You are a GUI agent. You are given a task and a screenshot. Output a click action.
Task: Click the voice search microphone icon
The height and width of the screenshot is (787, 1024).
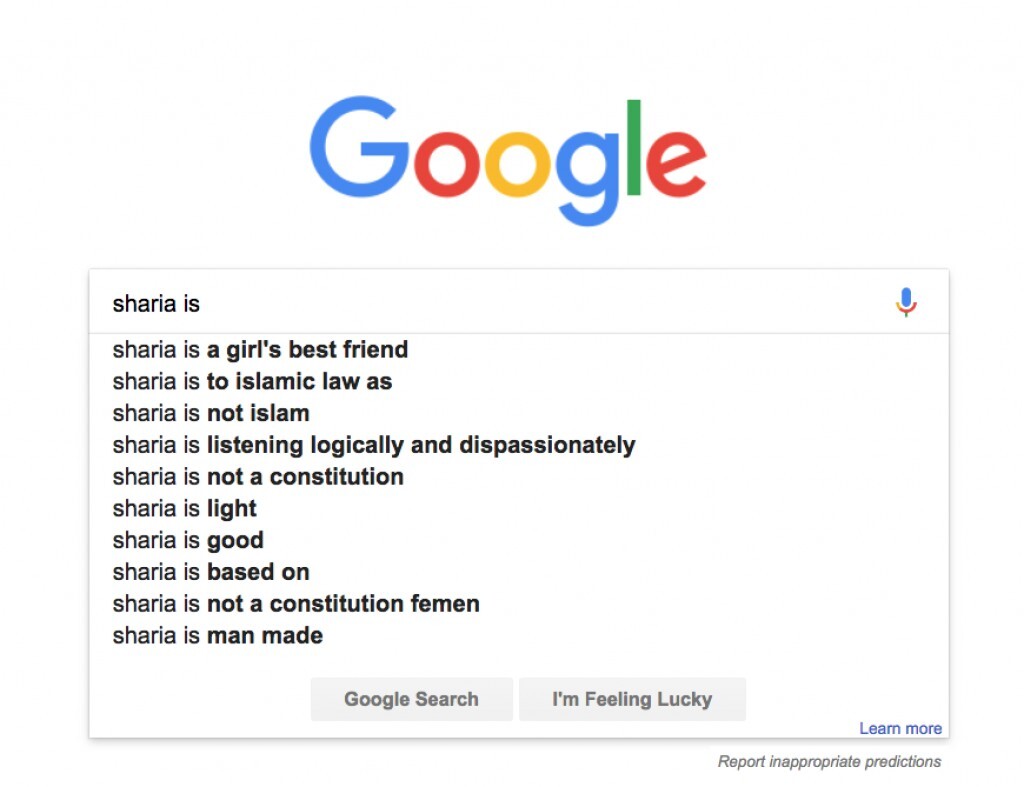pos(906,302)
